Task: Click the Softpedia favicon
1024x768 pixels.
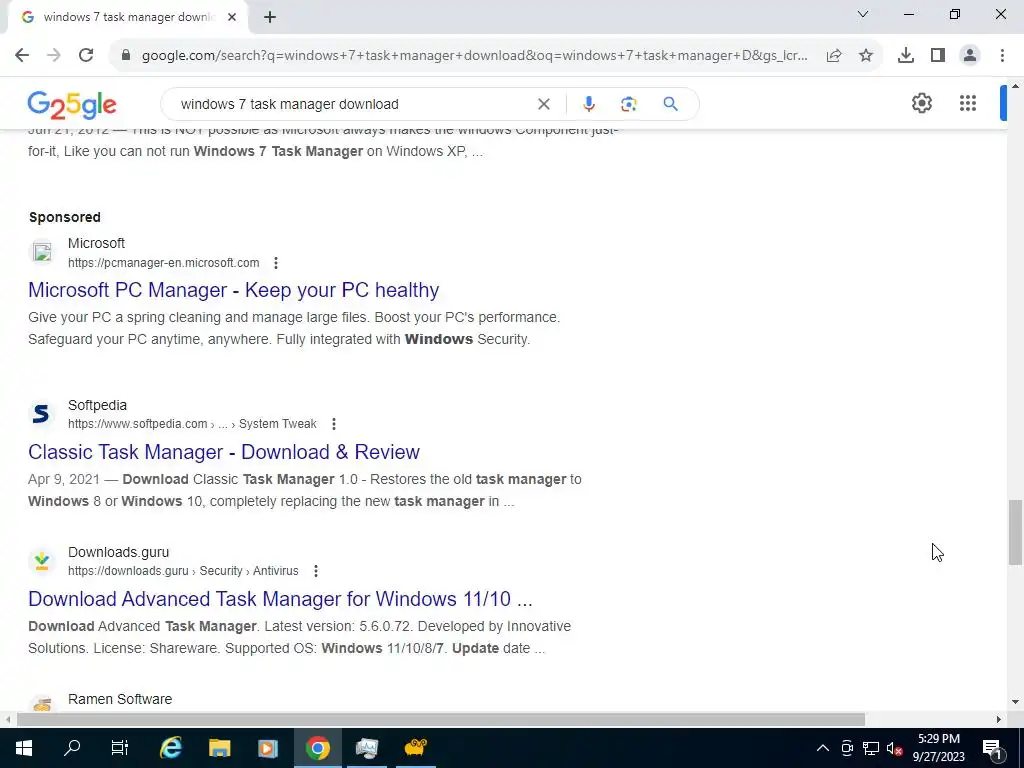Action: coord(41,414)
